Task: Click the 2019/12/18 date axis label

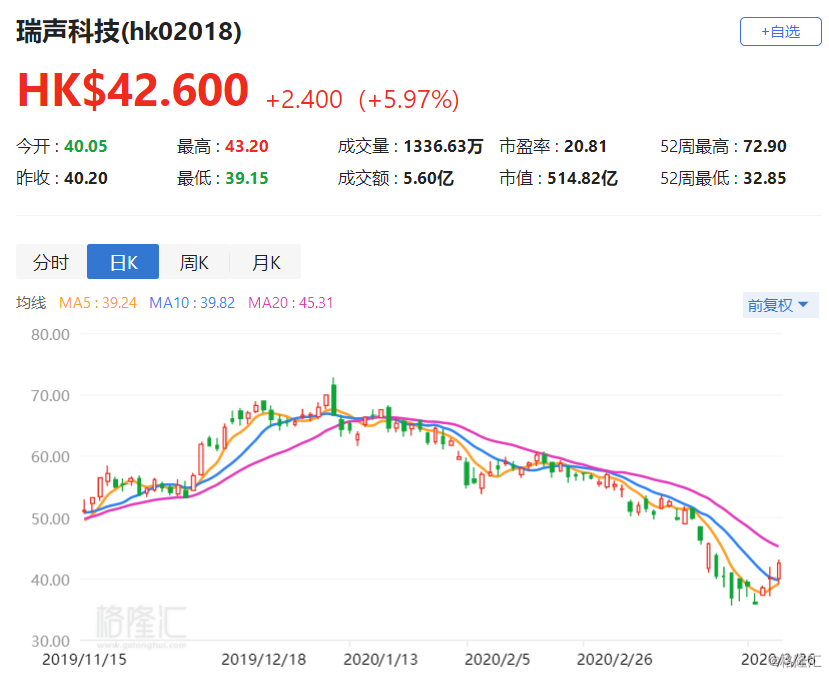Action: (263, 660)
